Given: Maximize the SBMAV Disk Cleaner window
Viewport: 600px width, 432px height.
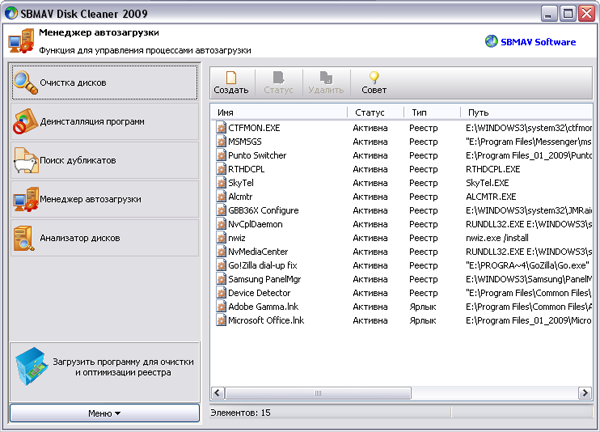Looking at the screenshot, I should (568, 13).
